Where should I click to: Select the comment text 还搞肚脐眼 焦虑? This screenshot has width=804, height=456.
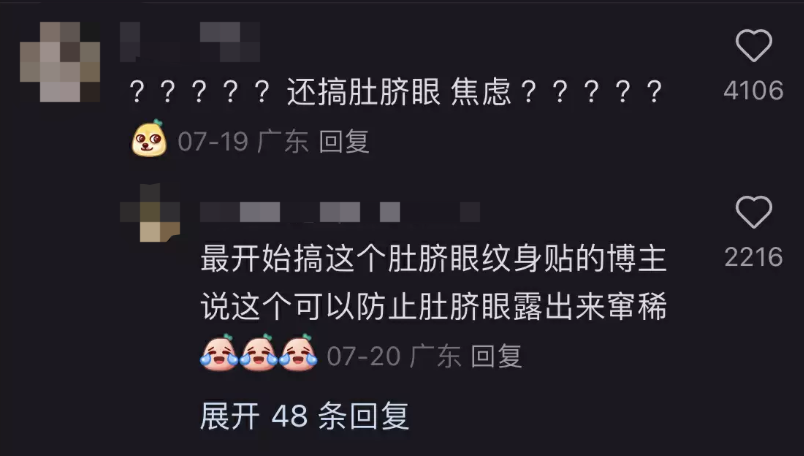tap(399, 92)
